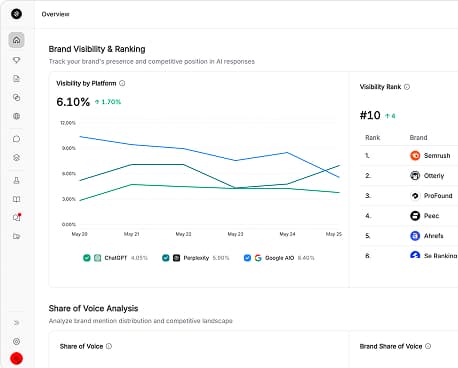Click the 'Semrush' brand name
This screenshot has width=458, height=368.
pyautogui.click(x=437, y=156)
